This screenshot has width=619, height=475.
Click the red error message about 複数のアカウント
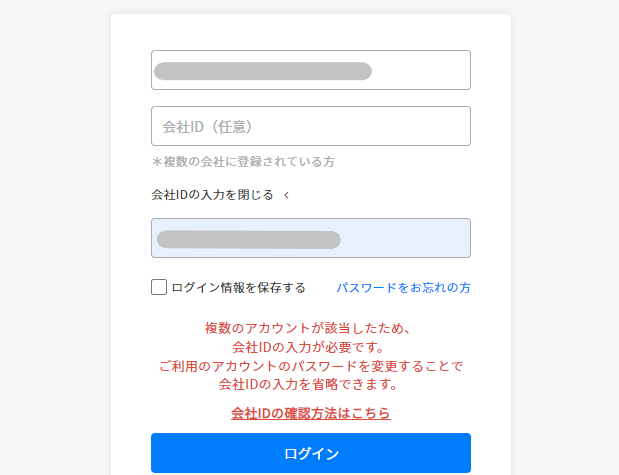[x=310, y=355]
